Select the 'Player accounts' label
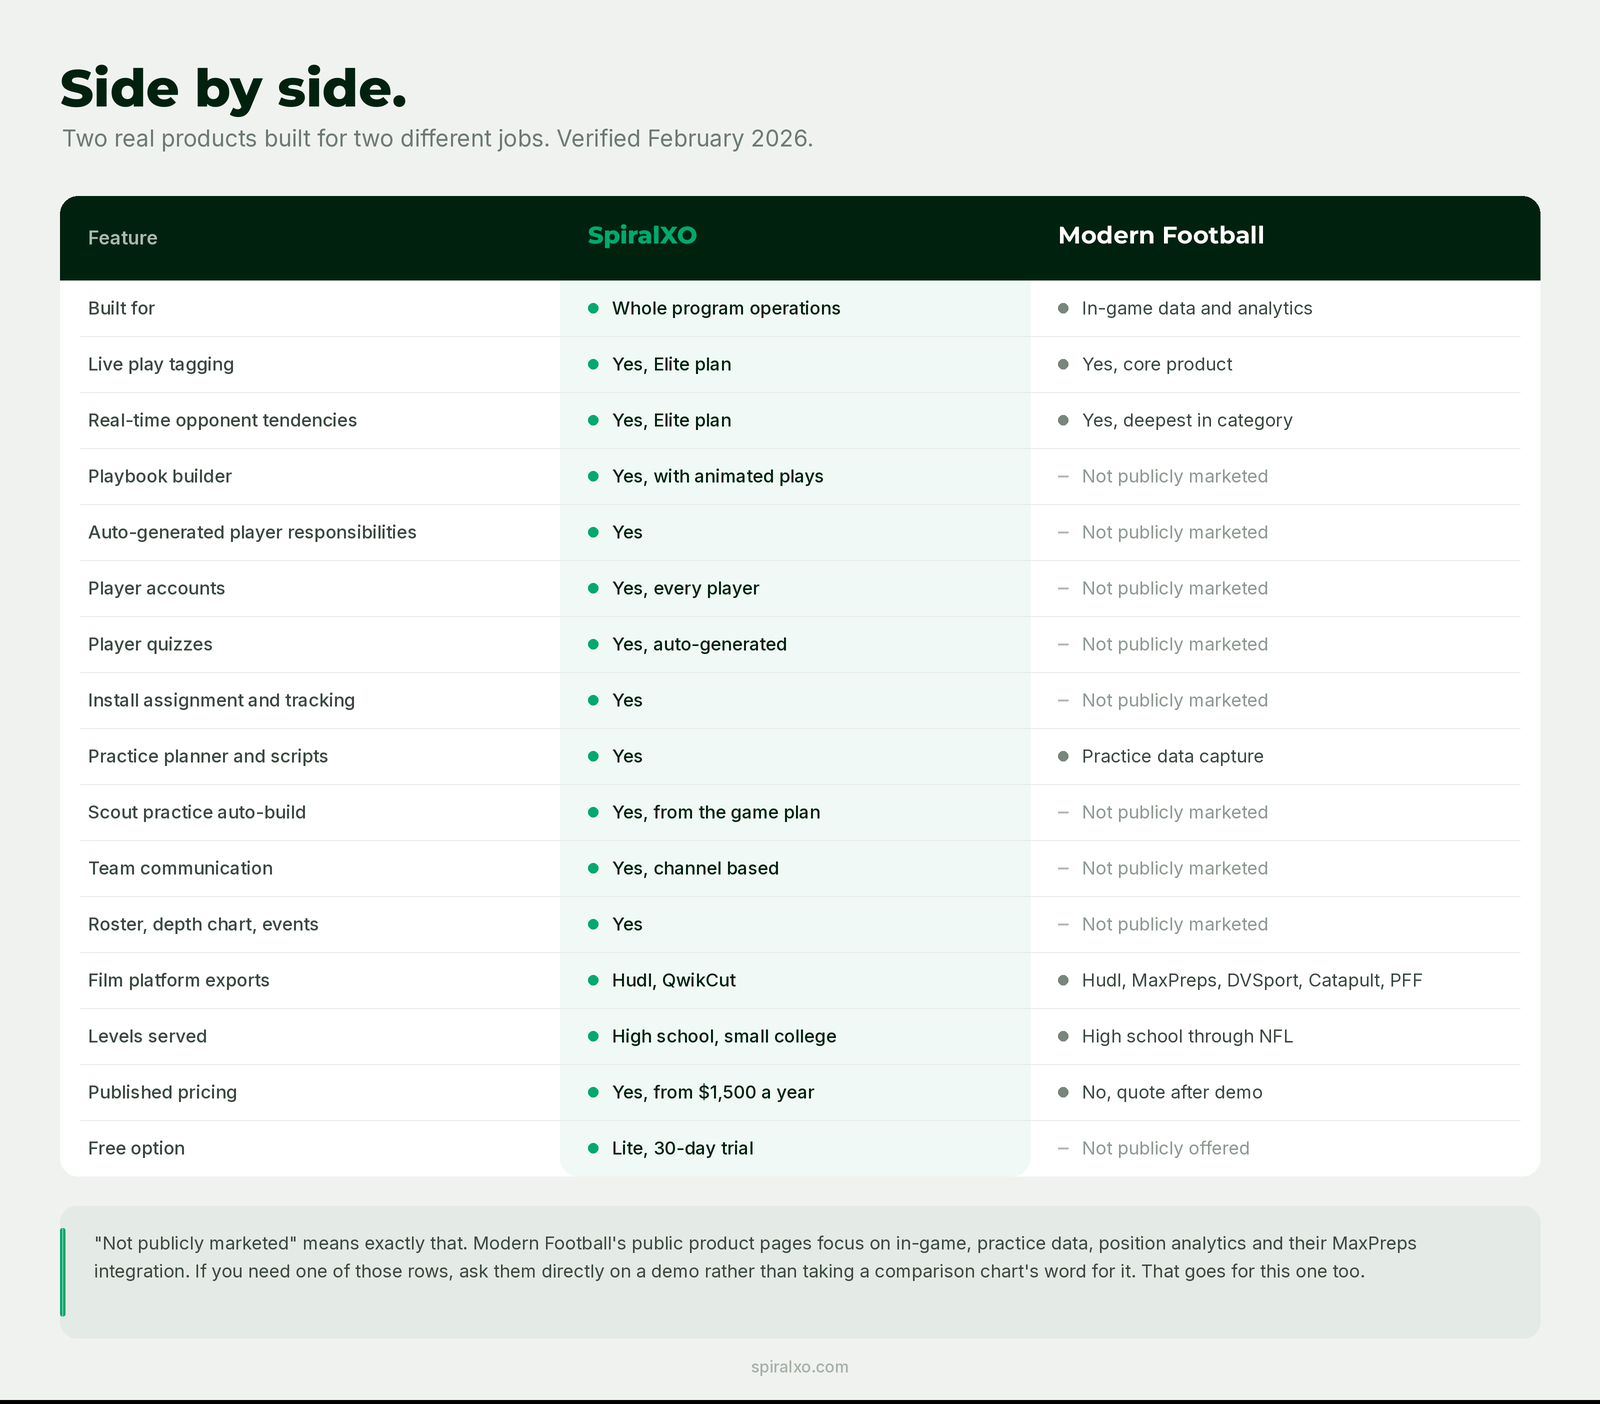 click(x=156, y=588)
